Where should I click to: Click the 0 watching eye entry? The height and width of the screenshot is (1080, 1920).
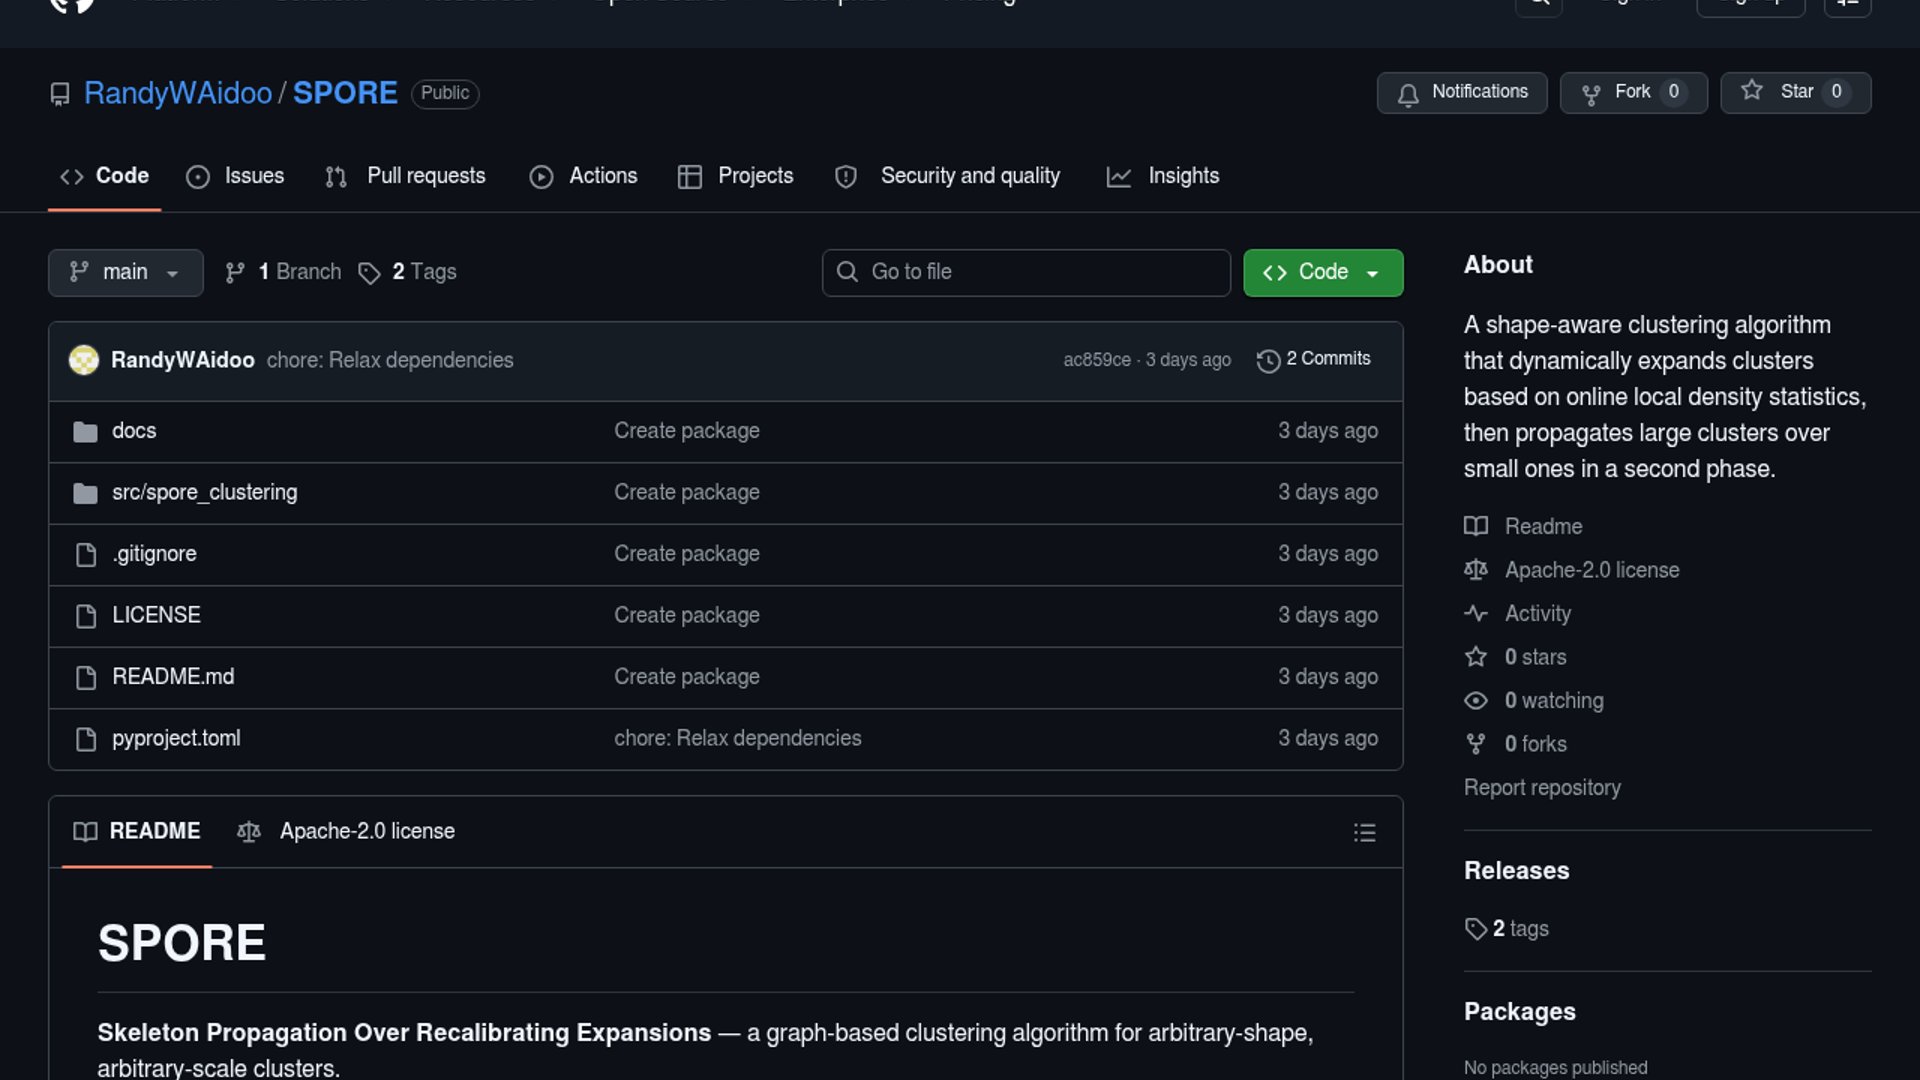click(x=1552, y=701)
